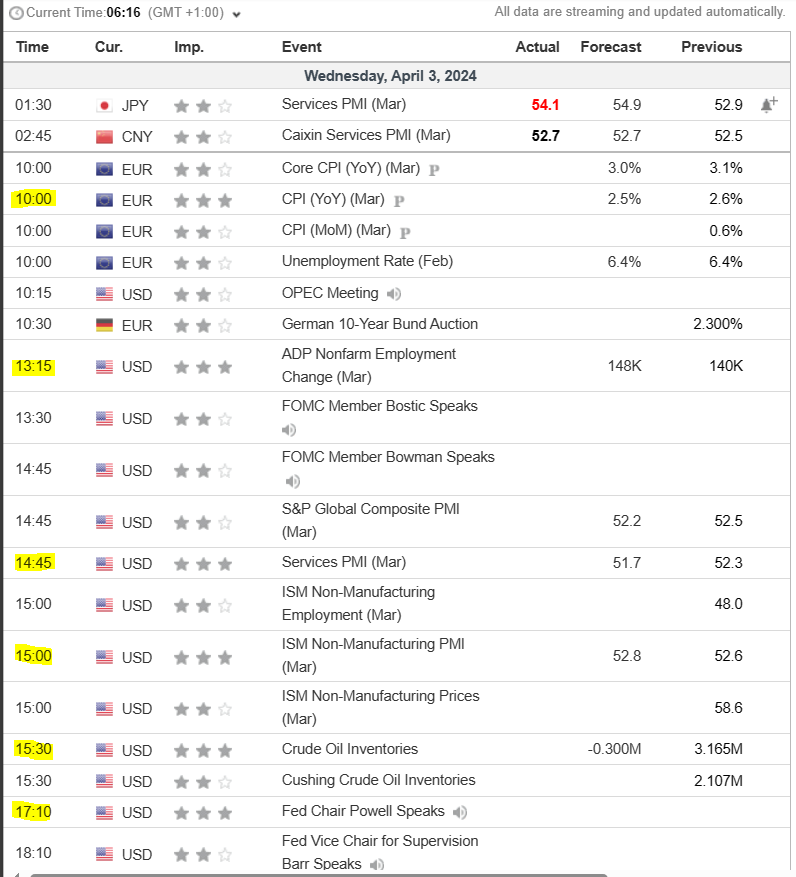Viewport: 796px width, 877px height.
Task: Click the speaker icon beside Barr Speaks
Action: pos(376,864)
